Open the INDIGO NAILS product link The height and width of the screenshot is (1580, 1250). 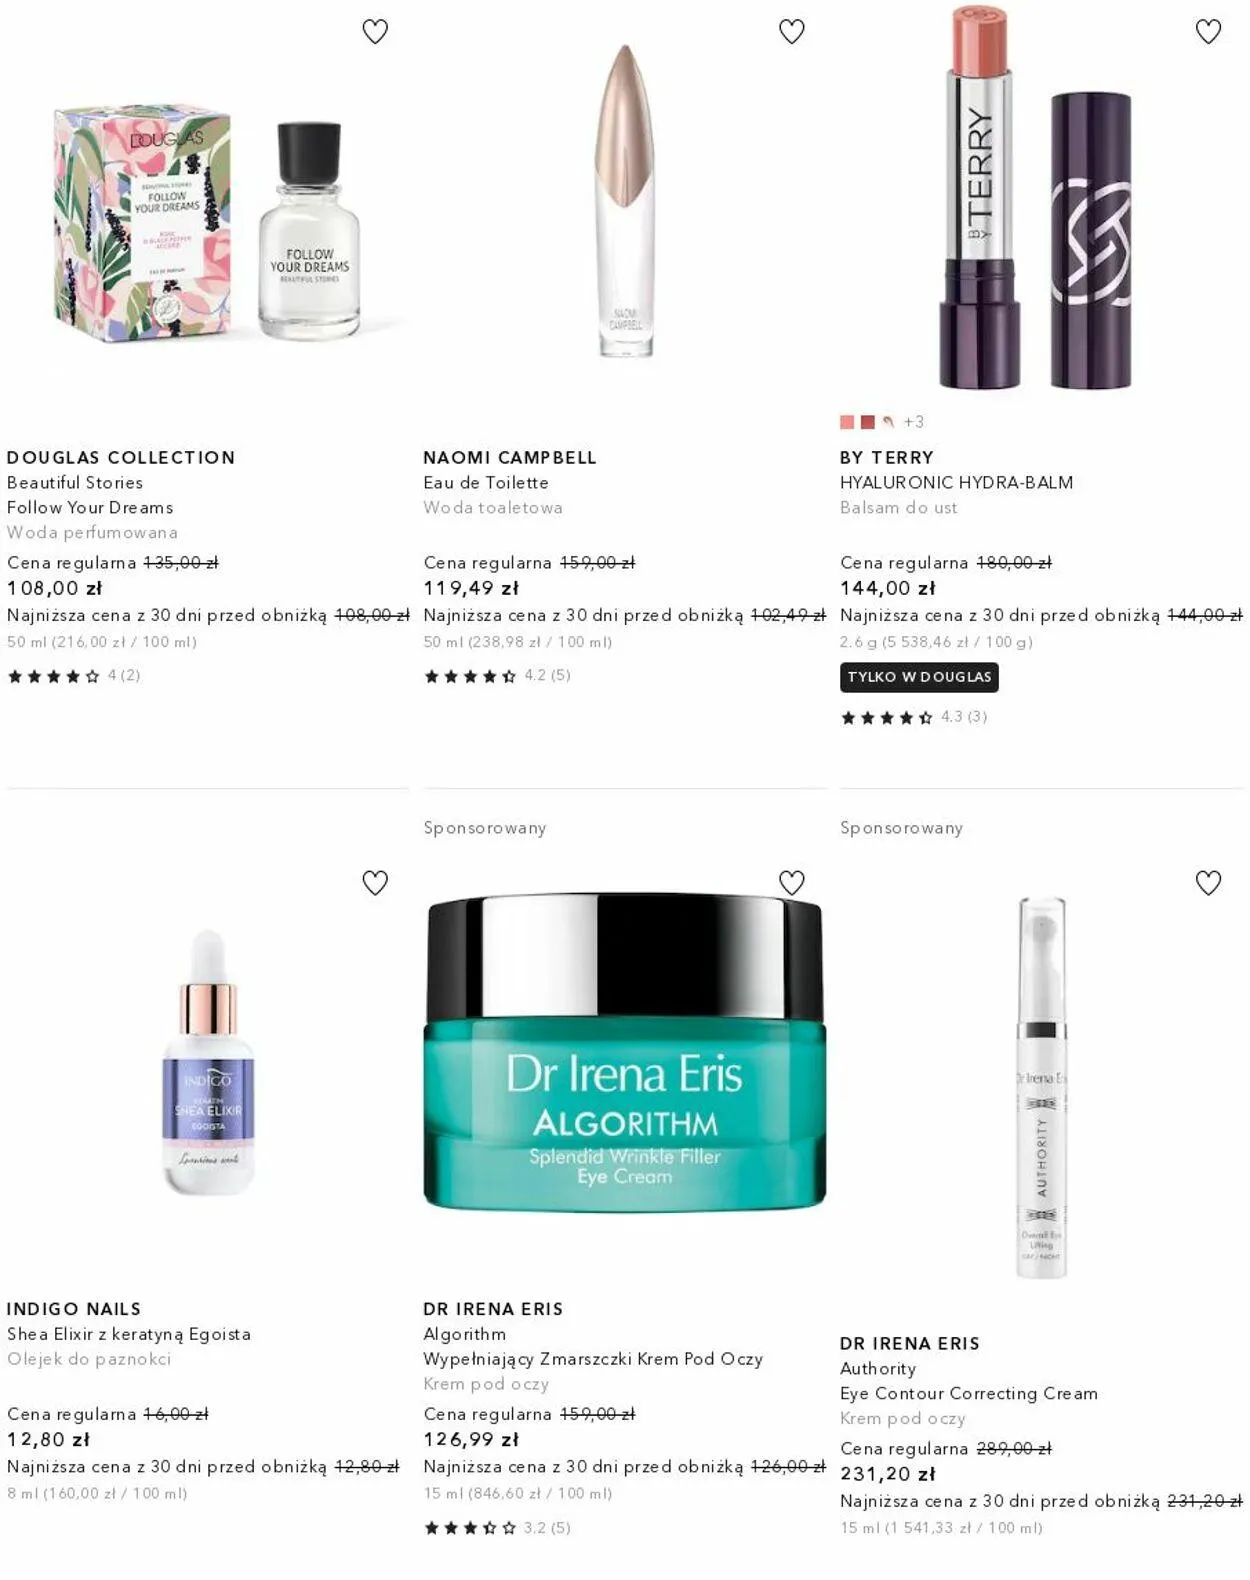coord(74,1309)
